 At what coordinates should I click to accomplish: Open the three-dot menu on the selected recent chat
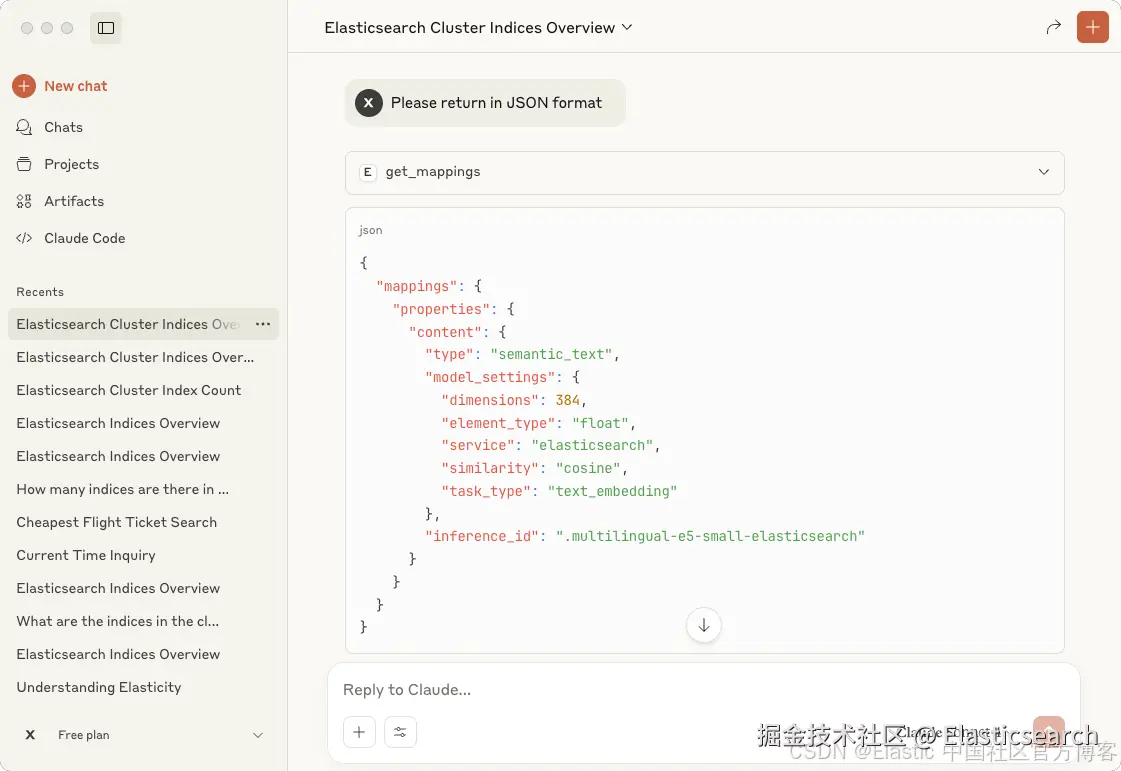pos(263,324)
